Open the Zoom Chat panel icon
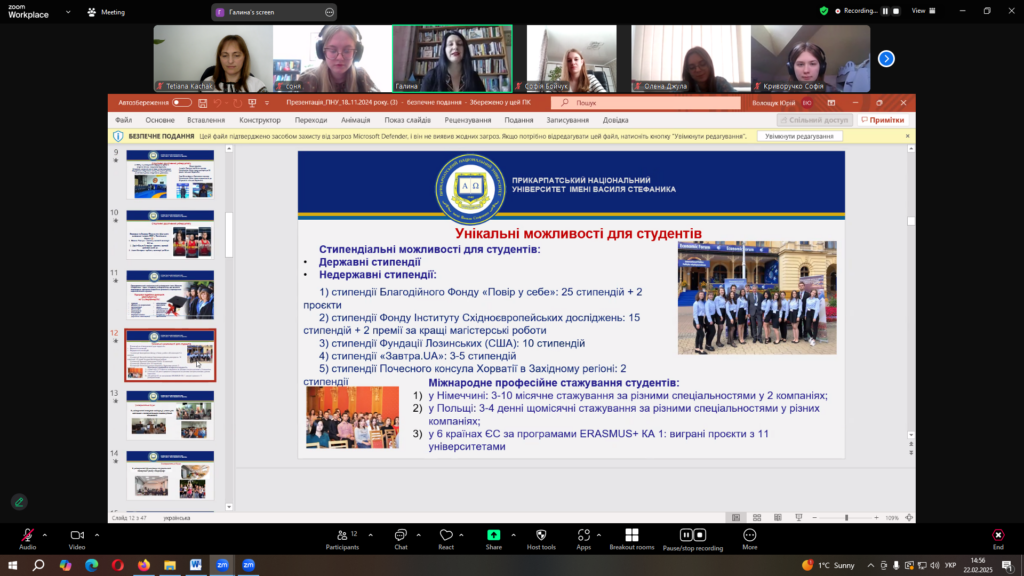Image resolution: width=1024 pixels, height=576 pixels. pyautogui.click(x=400, y=535)
